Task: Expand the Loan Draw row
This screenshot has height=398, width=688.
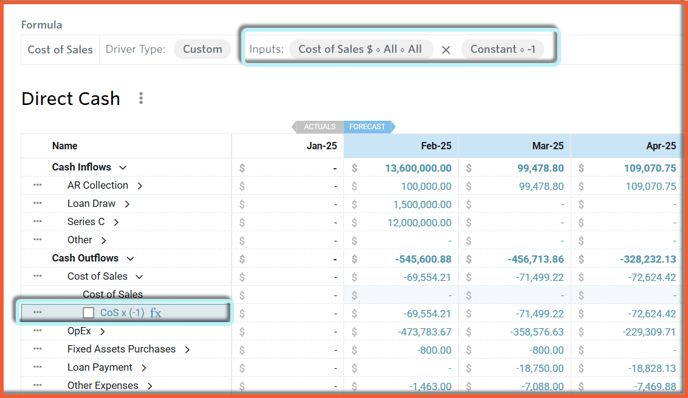Action: click(x=127, y=204)
